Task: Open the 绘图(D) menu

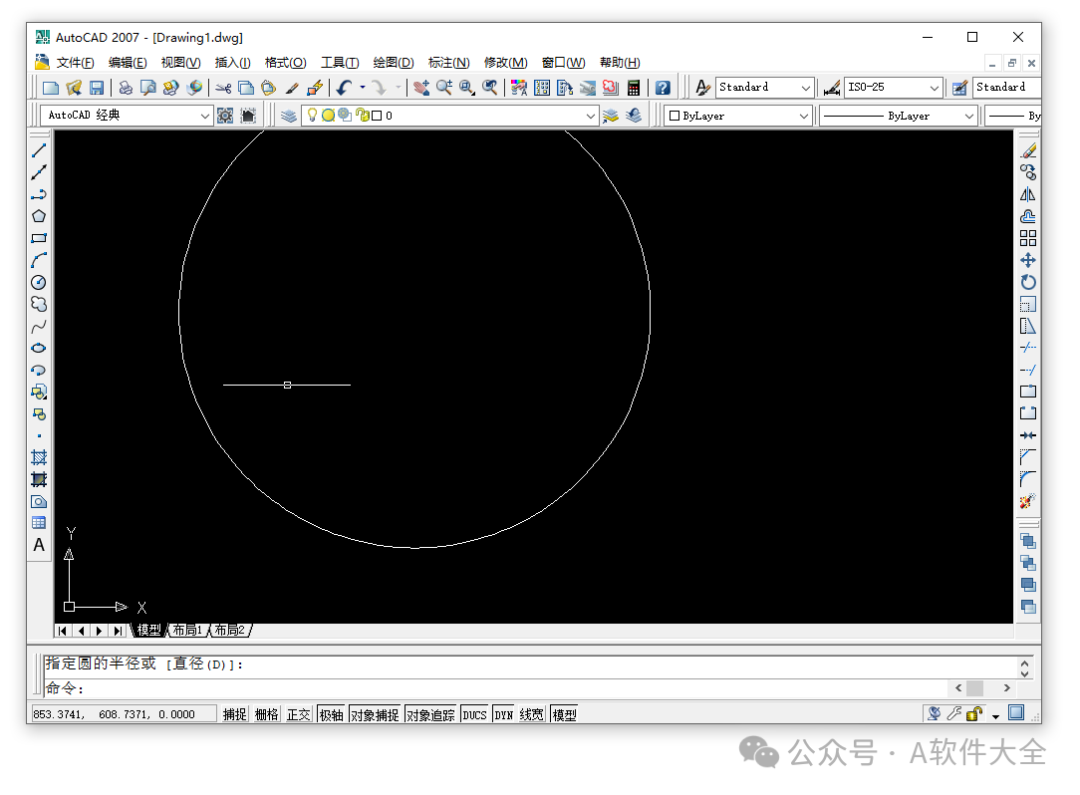Action: click(x=393, y=63)
